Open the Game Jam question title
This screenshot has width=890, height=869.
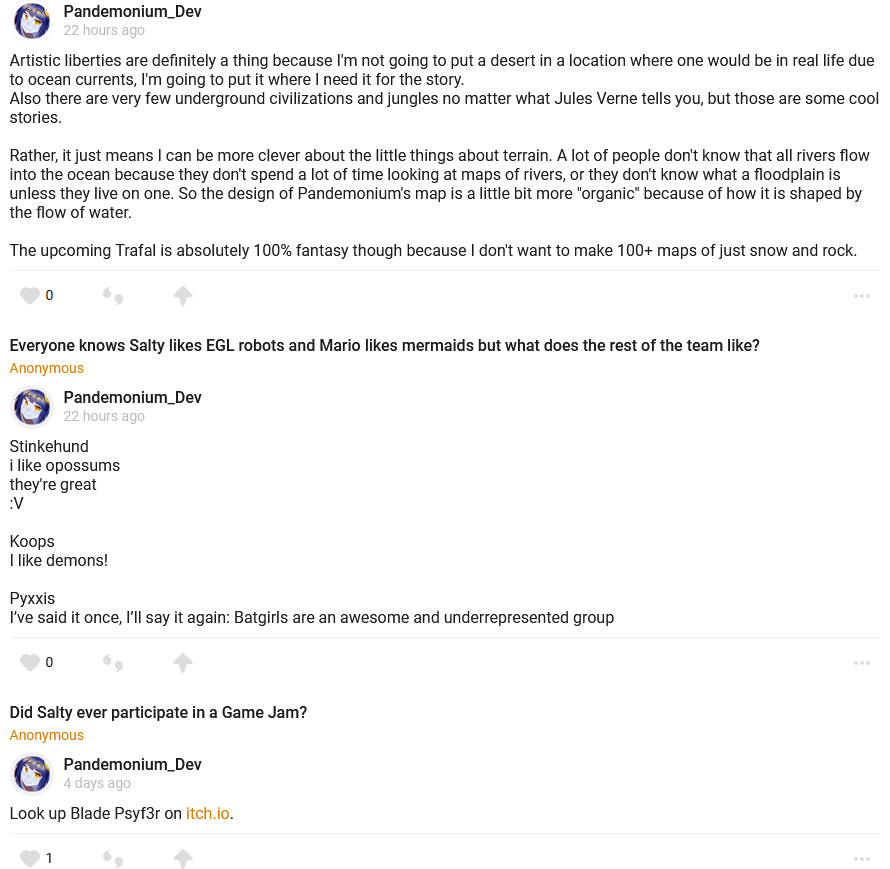(158, 712)
